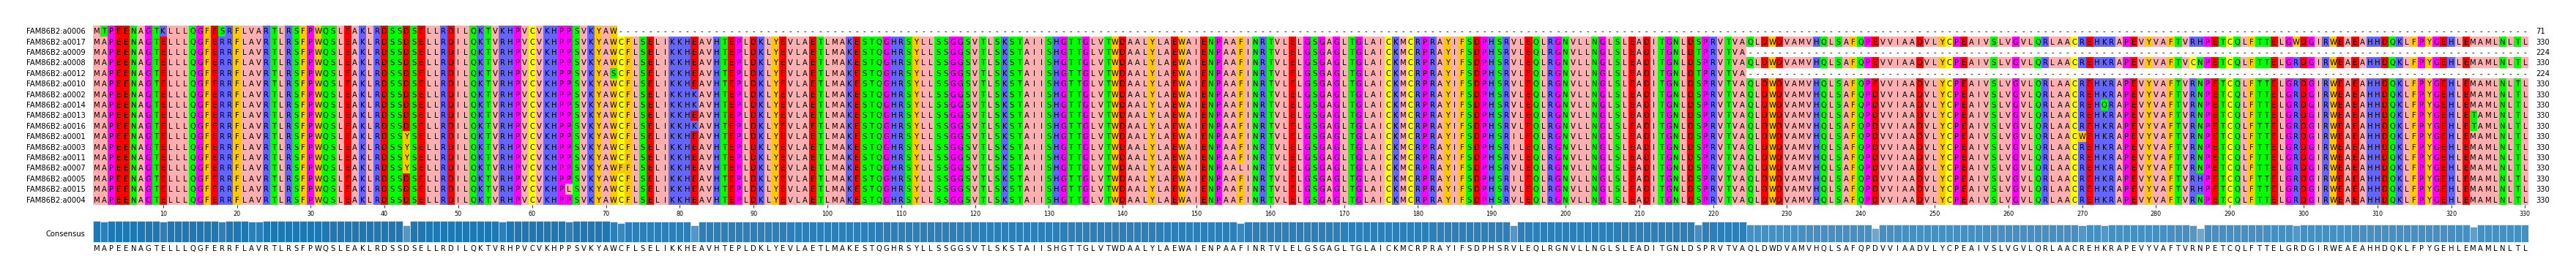Viewport: 2576px width, 278px height.
Task: Select sequence label FAM86B2:a0007
Action: 56,168
